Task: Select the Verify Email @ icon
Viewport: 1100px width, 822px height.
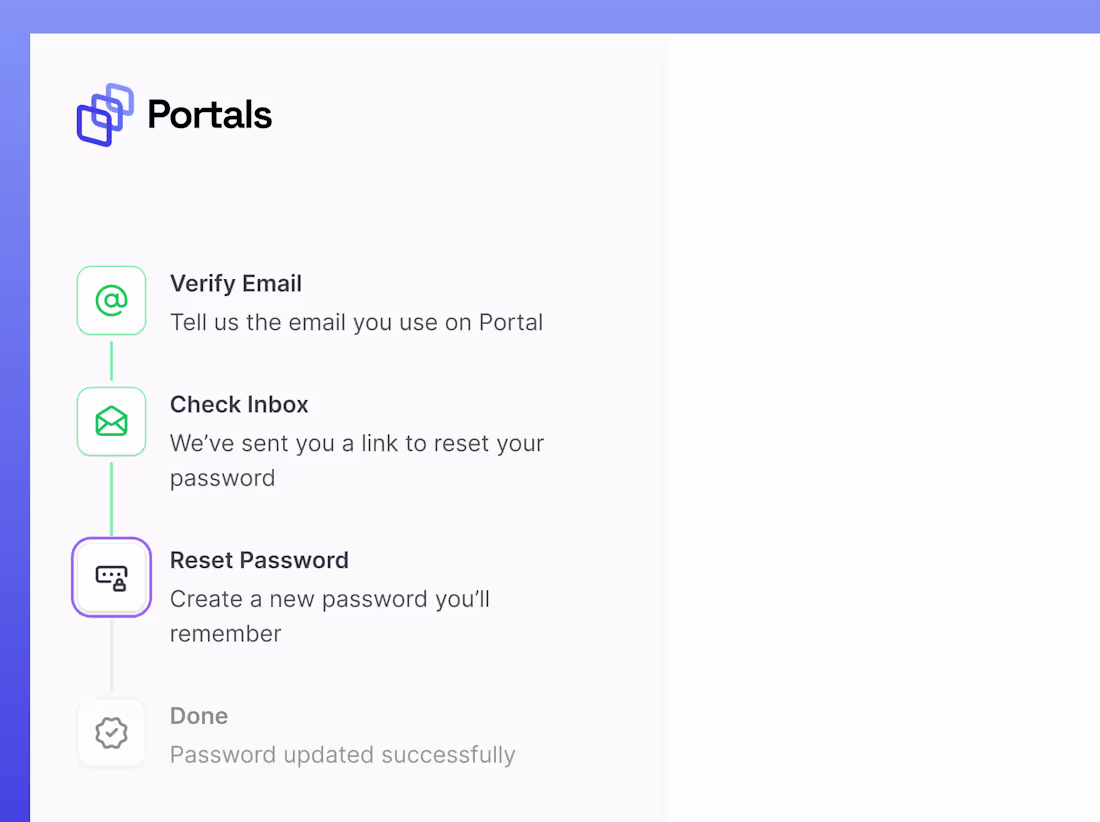Action: (x=111, y=300)
